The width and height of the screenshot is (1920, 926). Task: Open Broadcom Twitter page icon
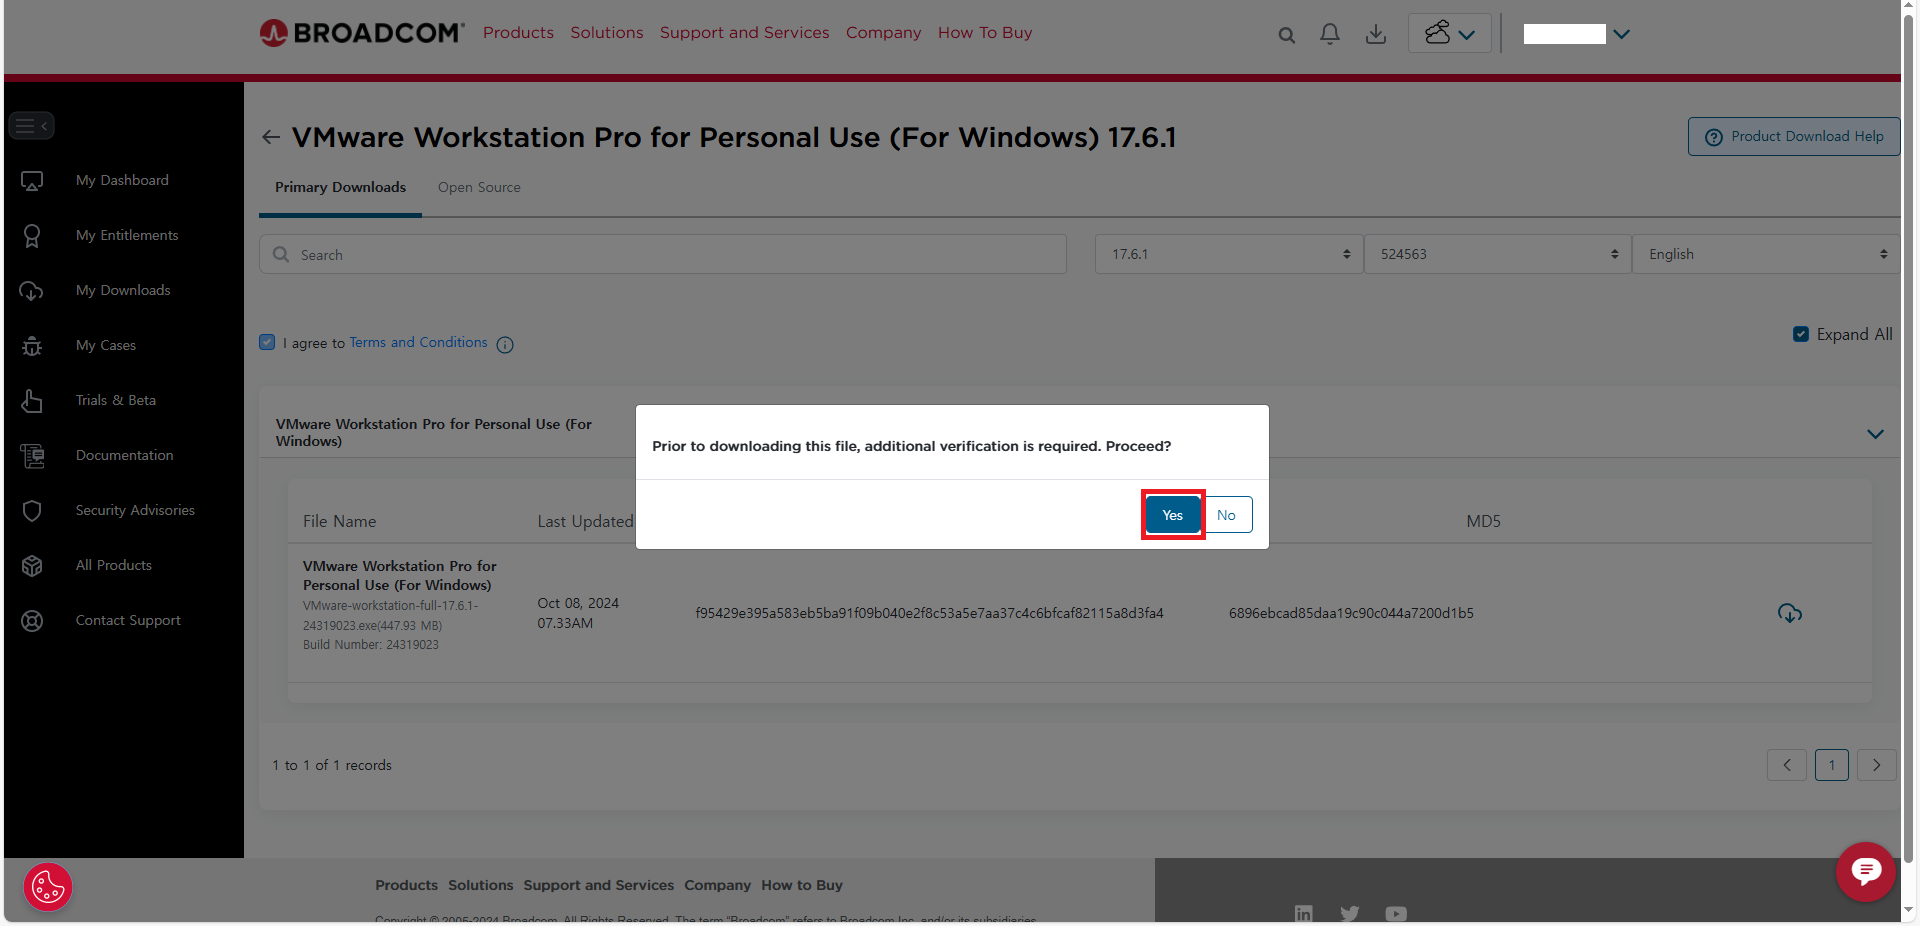(1350, 913)
